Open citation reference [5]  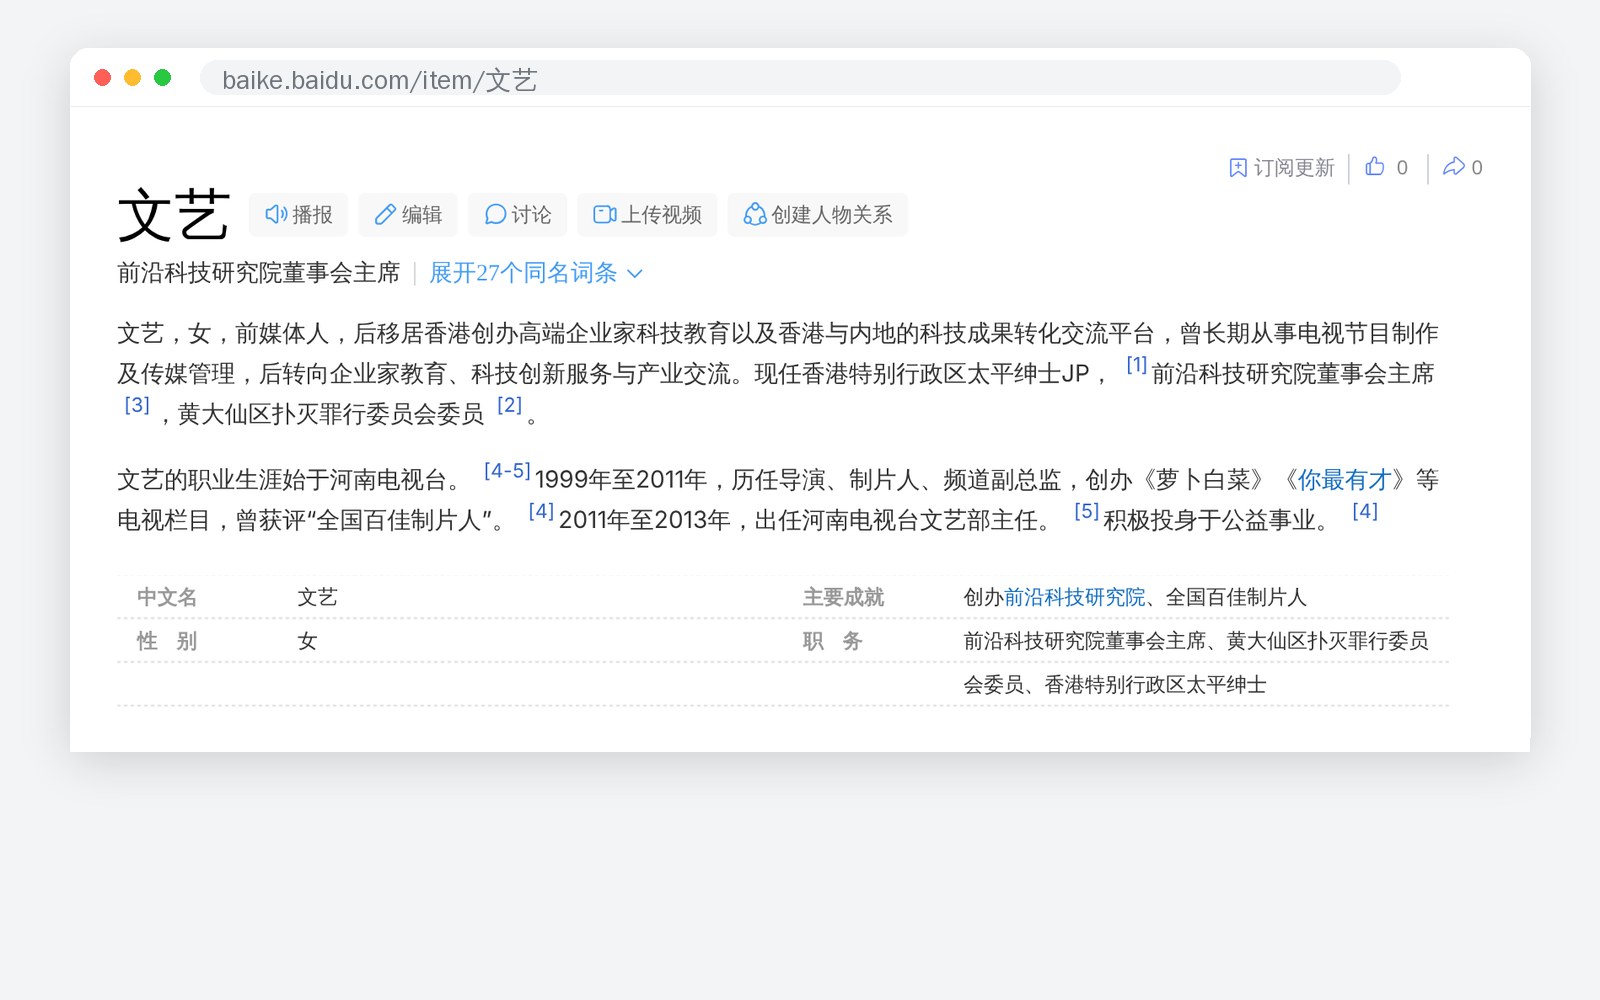click(1086, 511)
